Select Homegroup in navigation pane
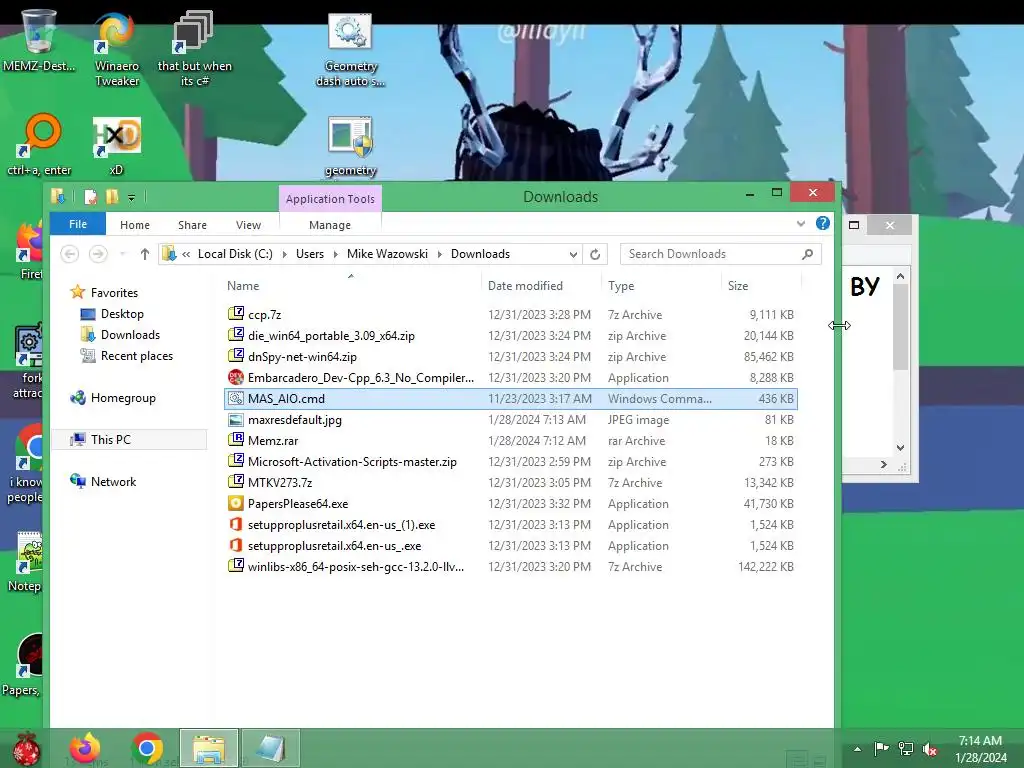 [x=123, y=398]
